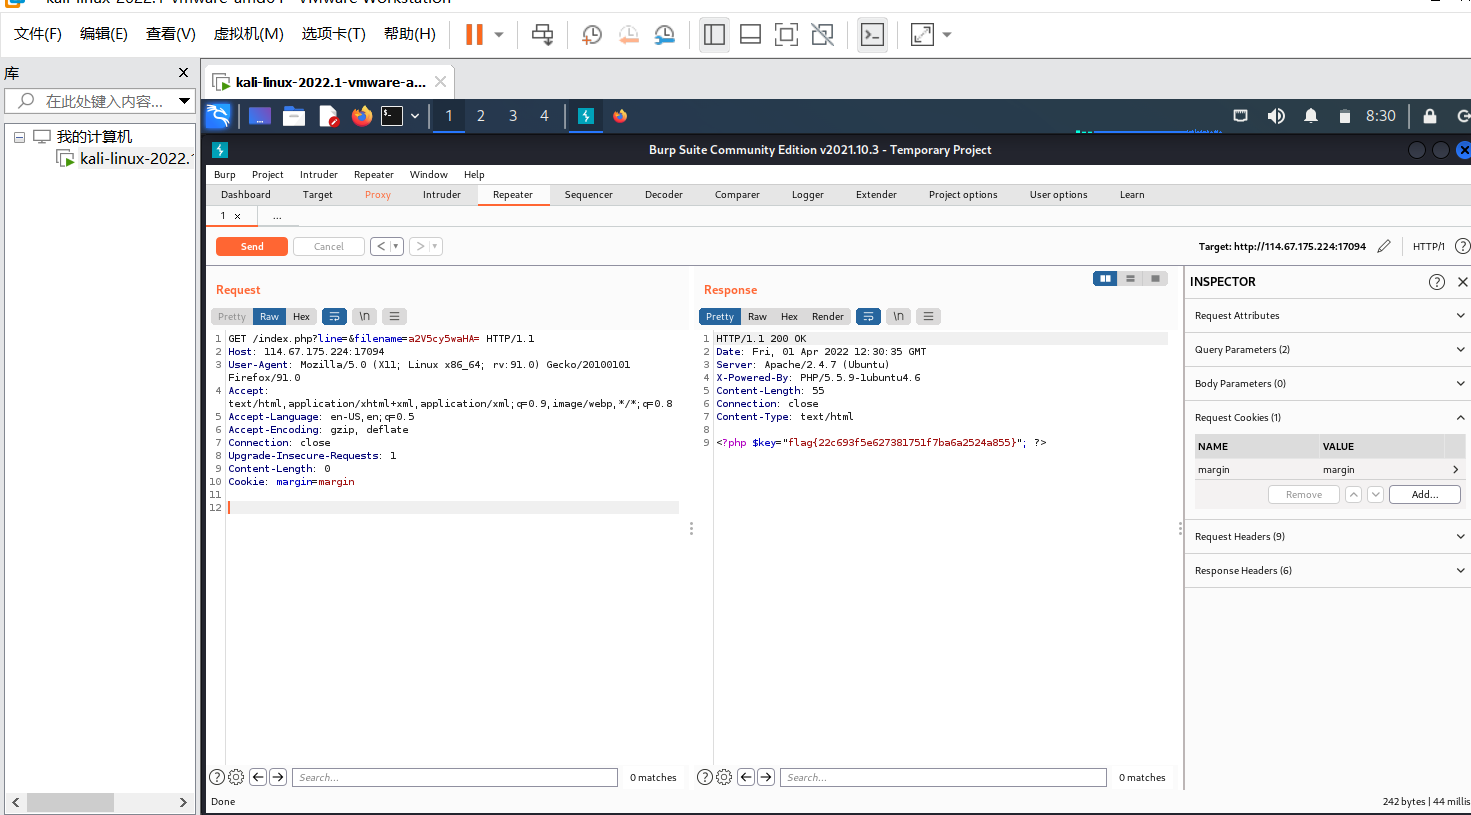Open request search help icon

pos(216,777)
